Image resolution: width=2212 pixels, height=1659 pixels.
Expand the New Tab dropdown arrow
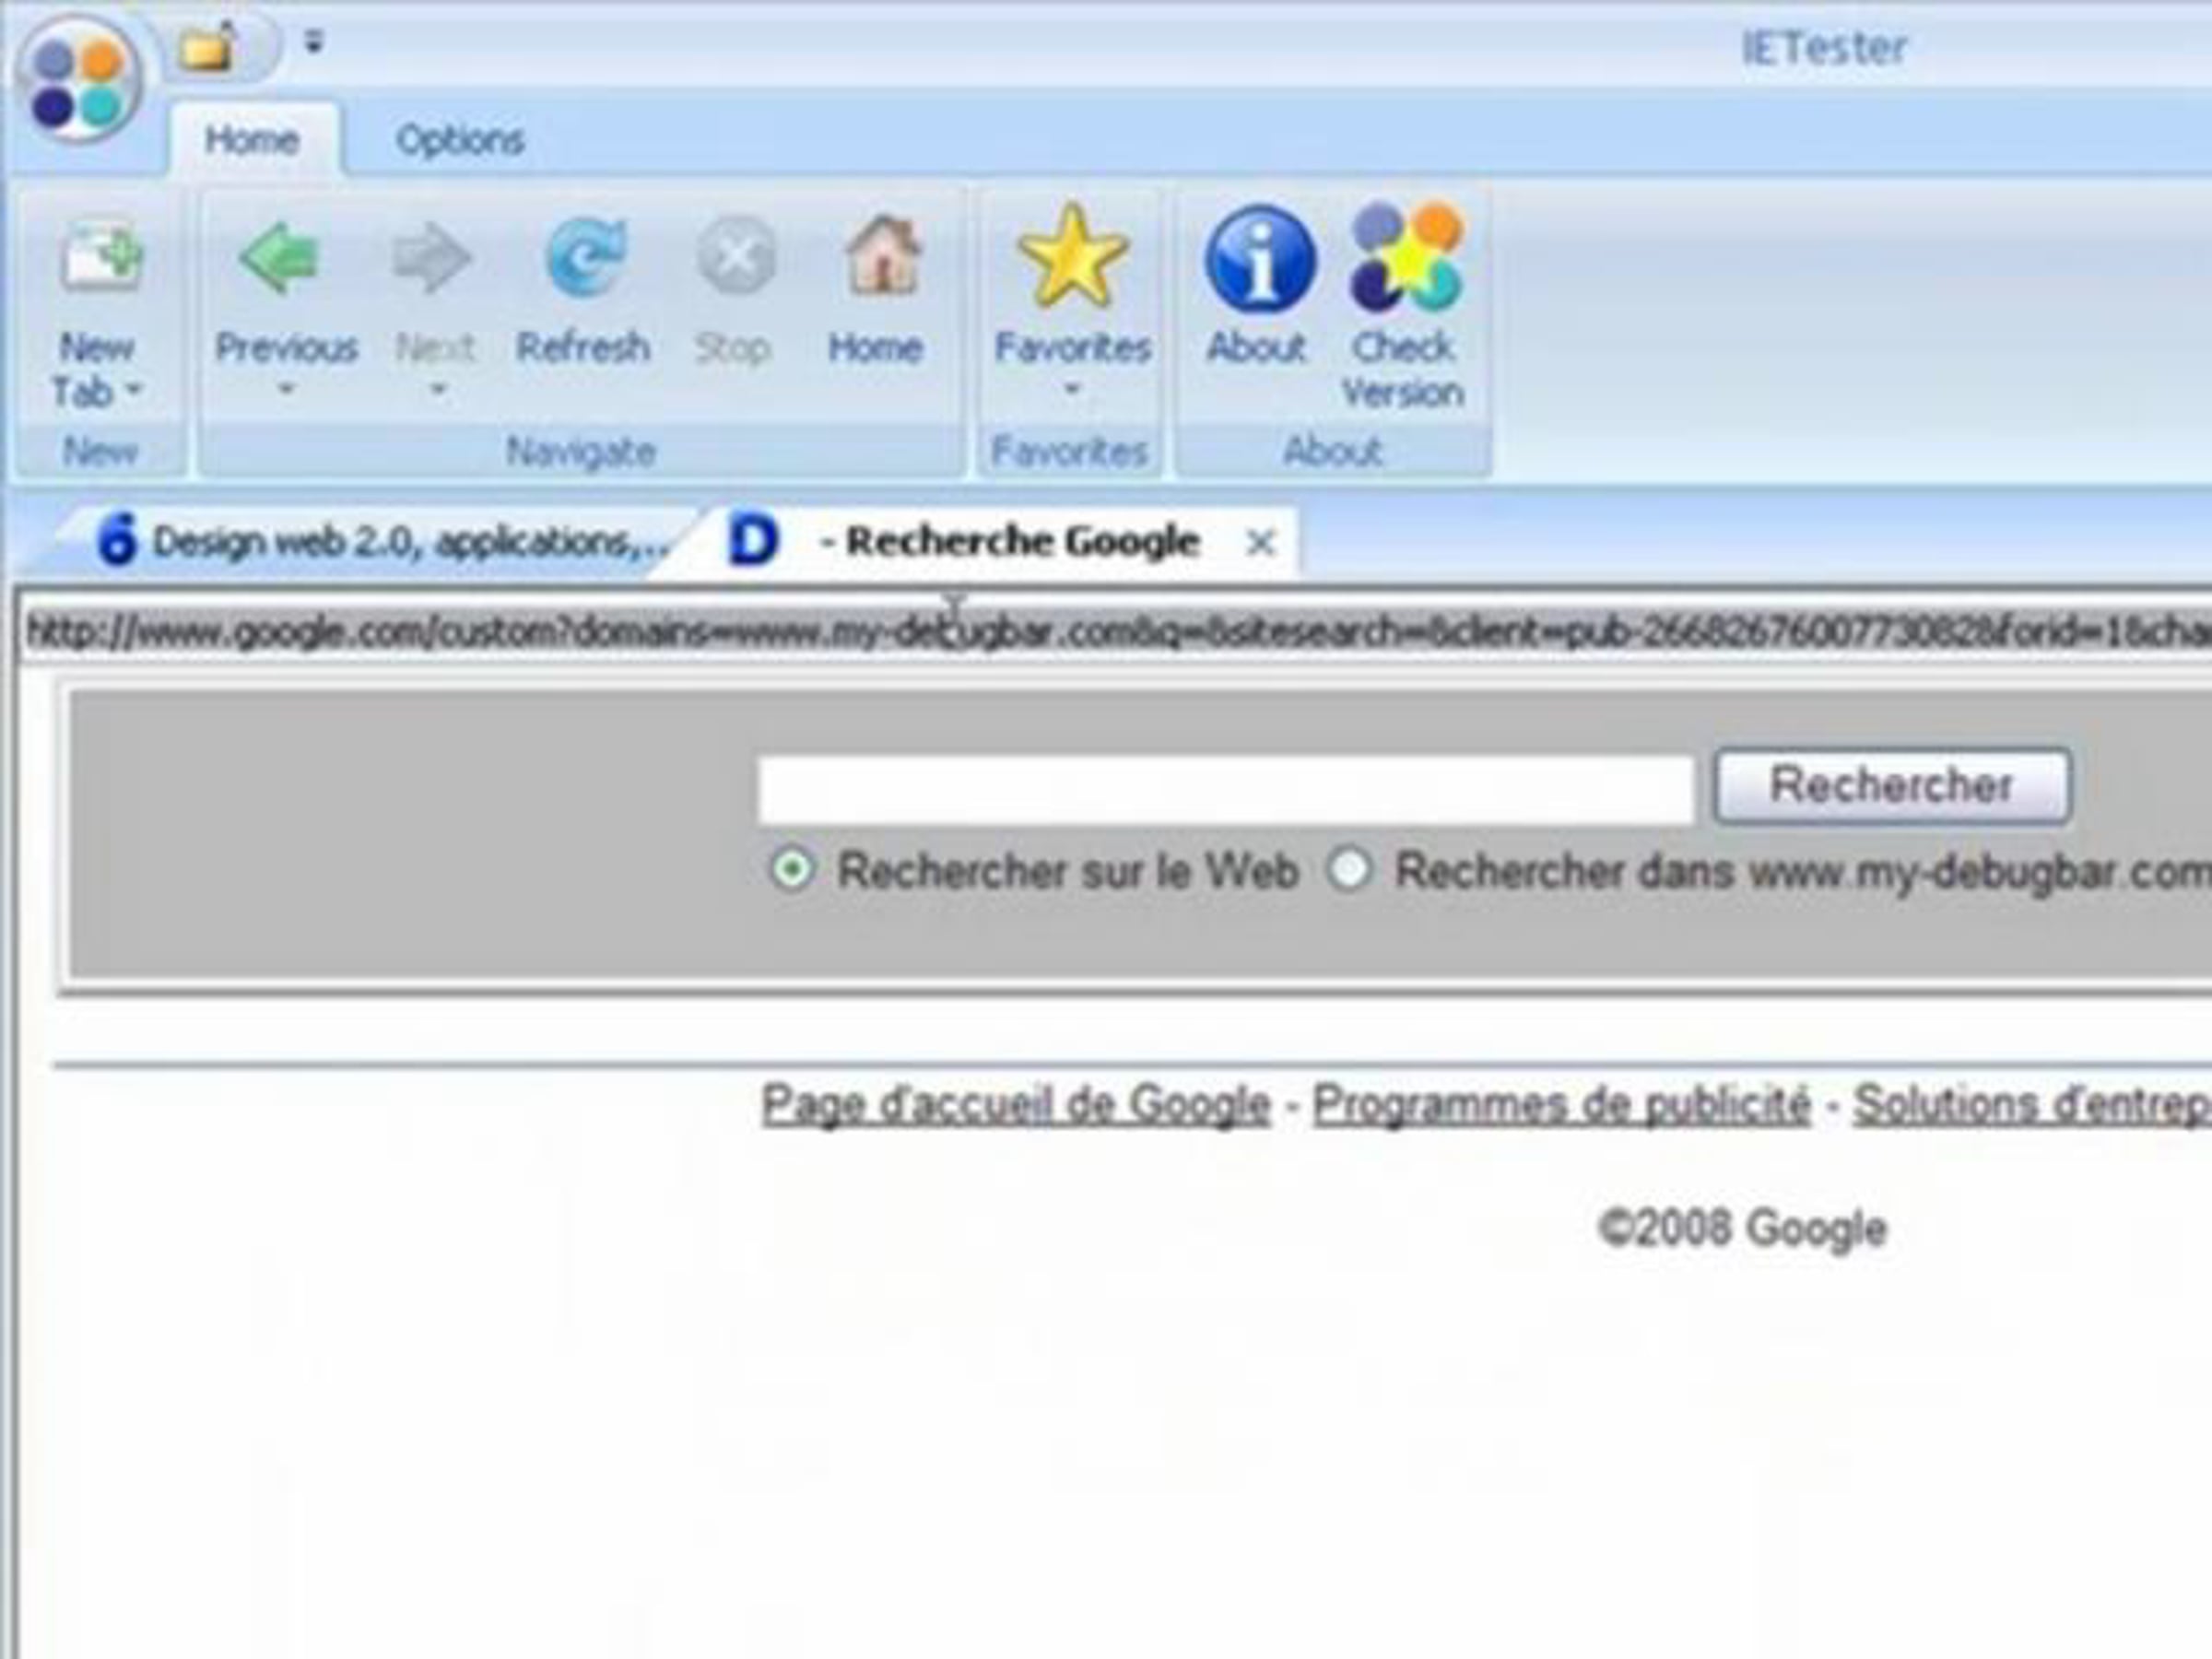[x=134, y=390]
